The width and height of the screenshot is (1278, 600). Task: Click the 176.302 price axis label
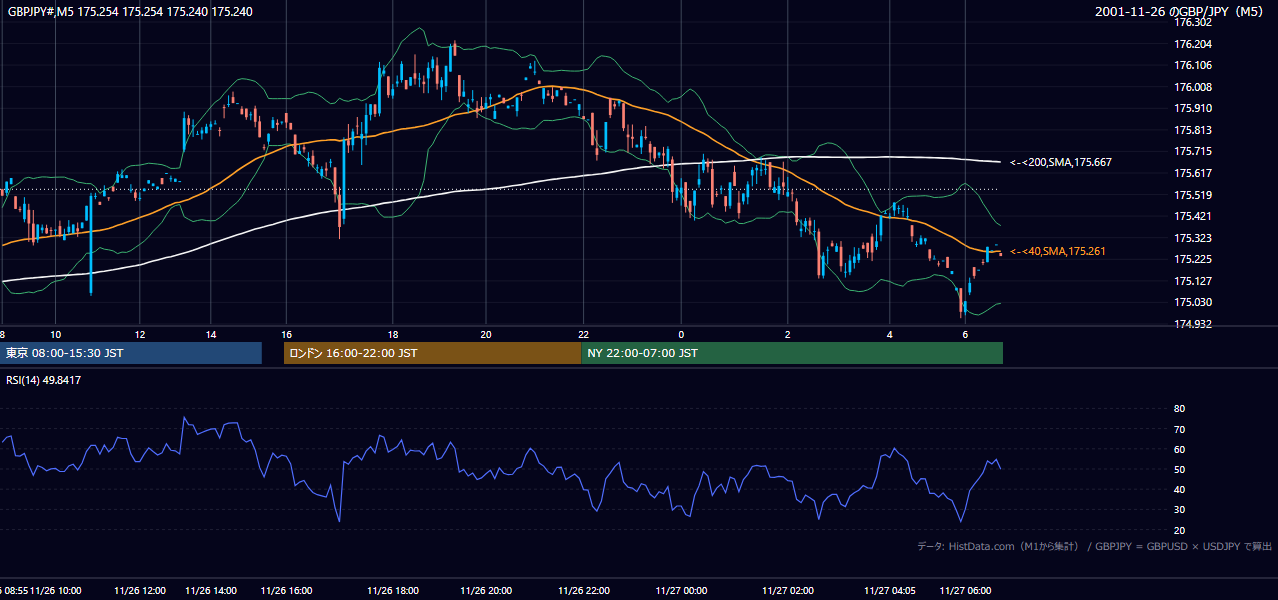[x=1193, y=22]
